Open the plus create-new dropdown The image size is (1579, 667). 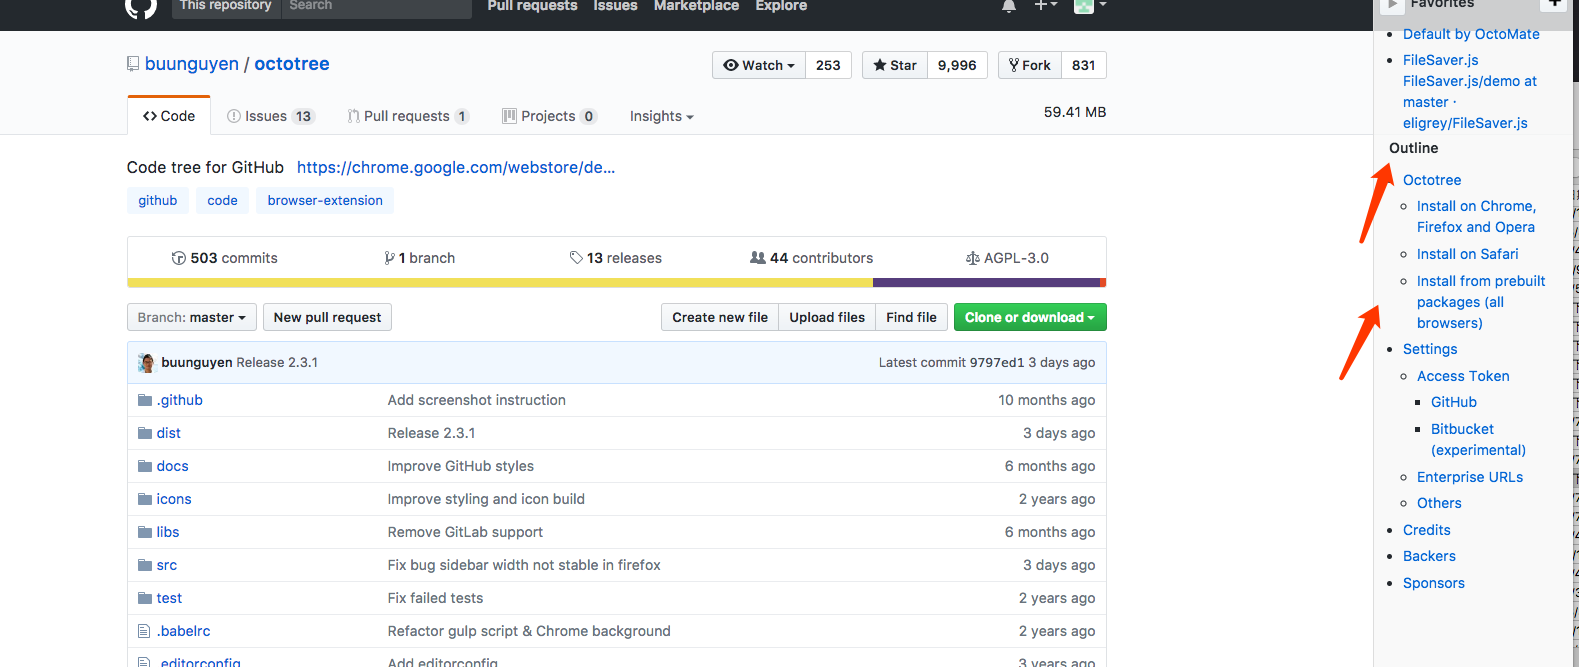point(1045,5)
